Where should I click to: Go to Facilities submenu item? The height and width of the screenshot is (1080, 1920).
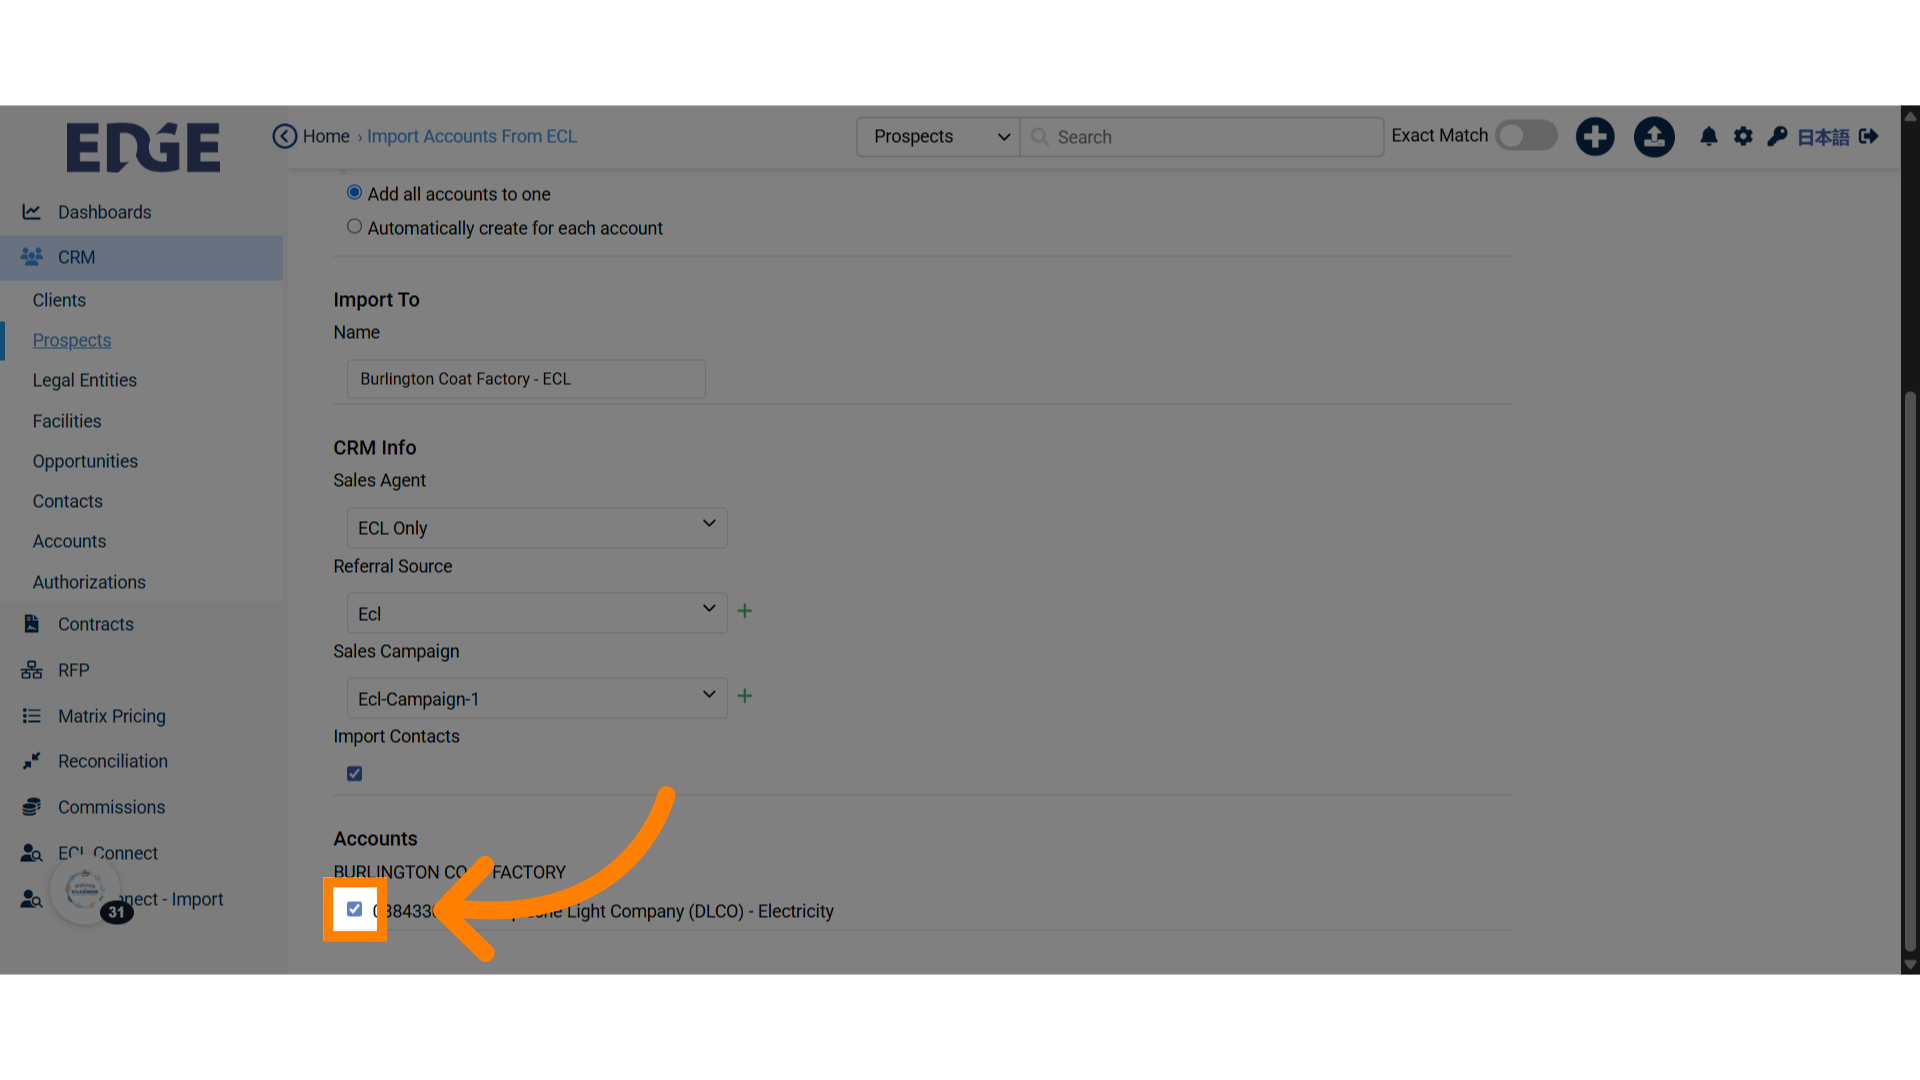[67, 421]
